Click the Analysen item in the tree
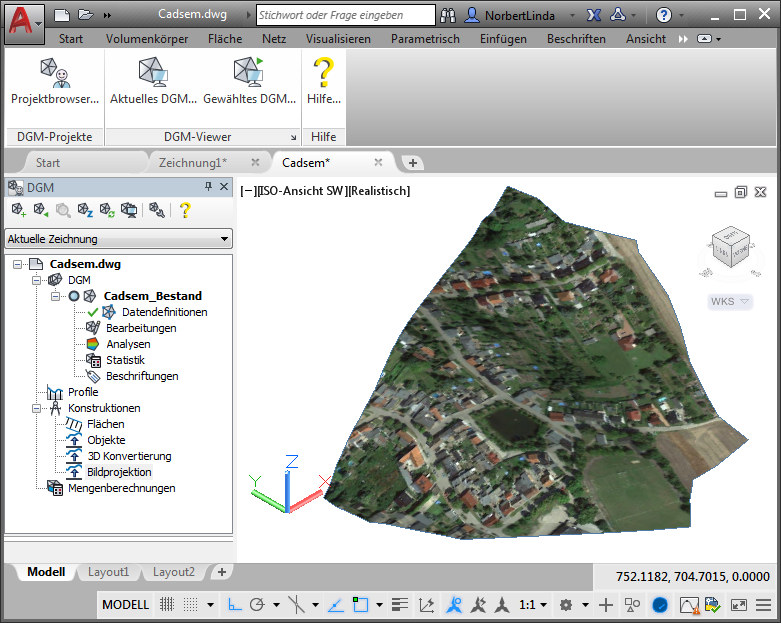The height and width of the screenshot is (623, 781). point(128,344)
